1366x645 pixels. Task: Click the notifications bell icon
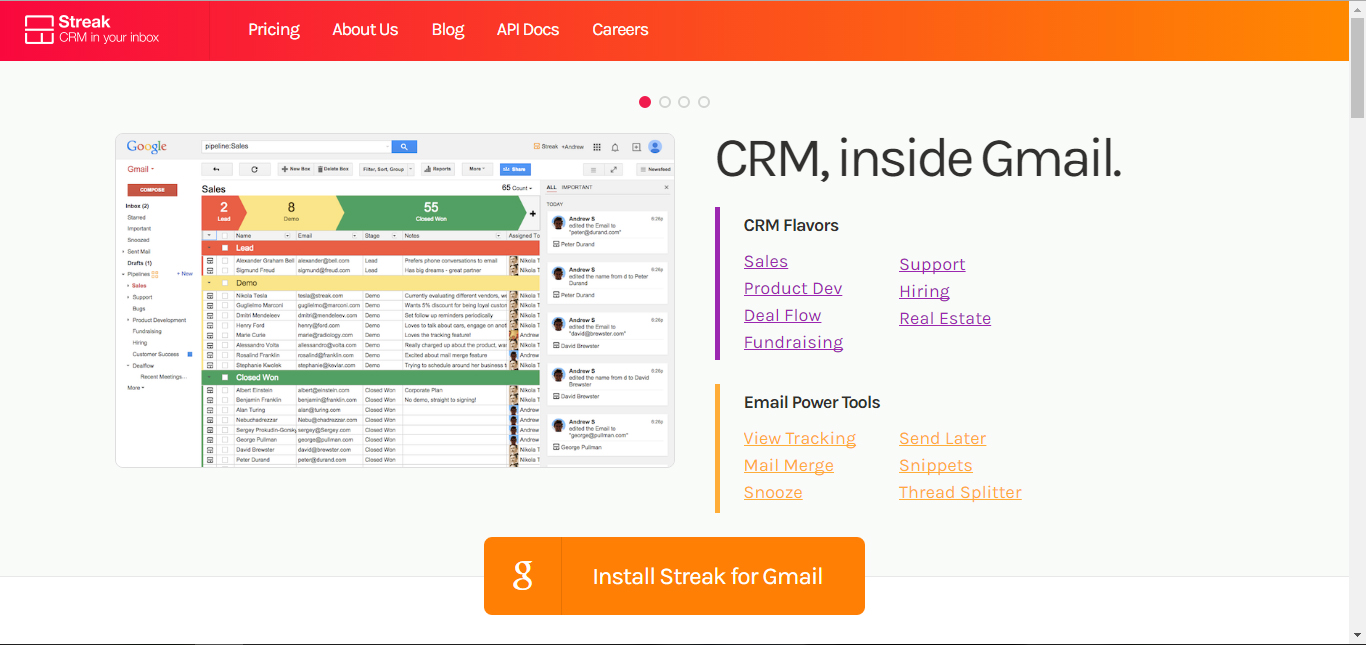tap(616, 147)
